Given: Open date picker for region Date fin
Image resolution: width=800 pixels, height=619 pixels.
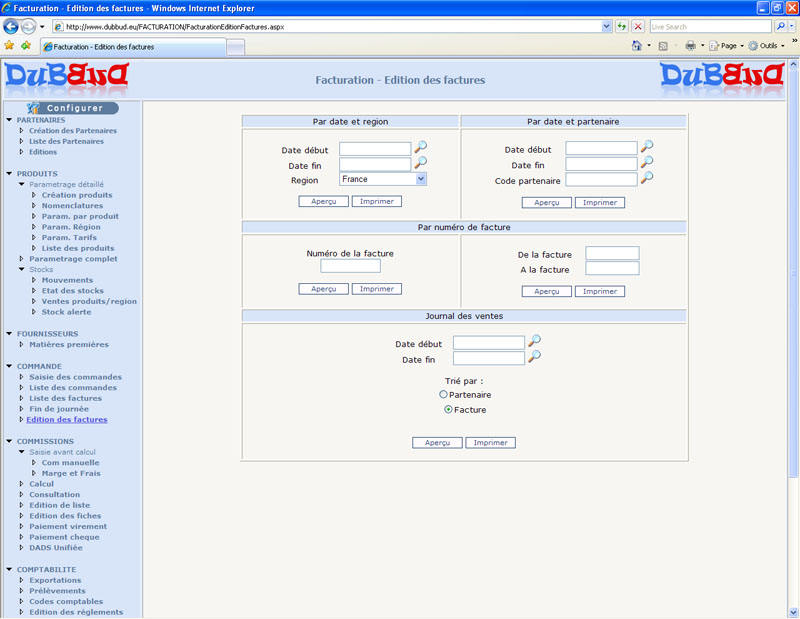Looking at the screenshot, I should [x=421, y=163].
